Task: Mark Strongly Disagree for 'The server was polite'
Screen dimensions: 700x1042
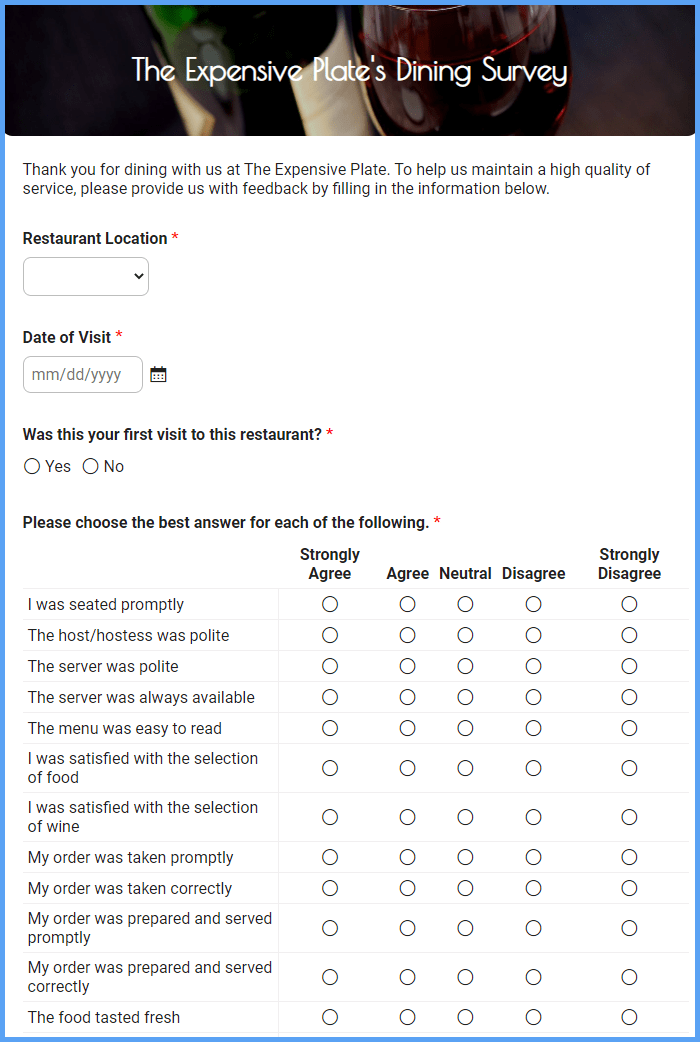Action: (629, 666)
